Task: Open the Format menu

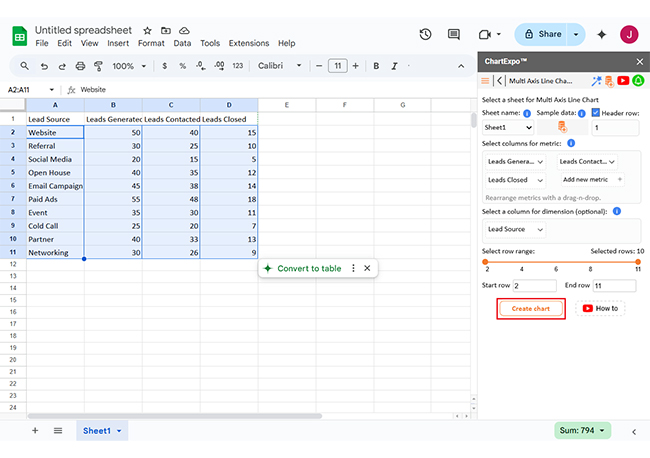Action: tap(151, 44)
